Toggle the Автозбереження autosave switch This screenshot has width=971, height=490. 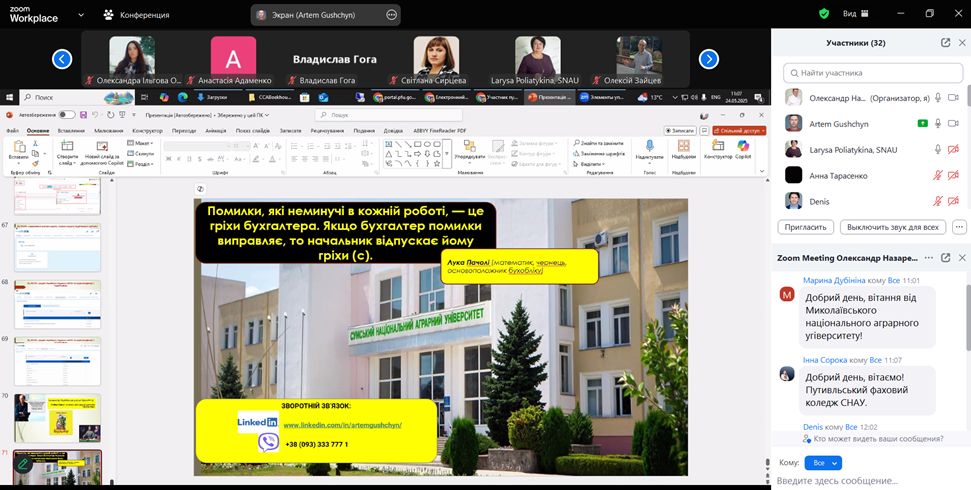pyautogui.click(x=66, y=115)
